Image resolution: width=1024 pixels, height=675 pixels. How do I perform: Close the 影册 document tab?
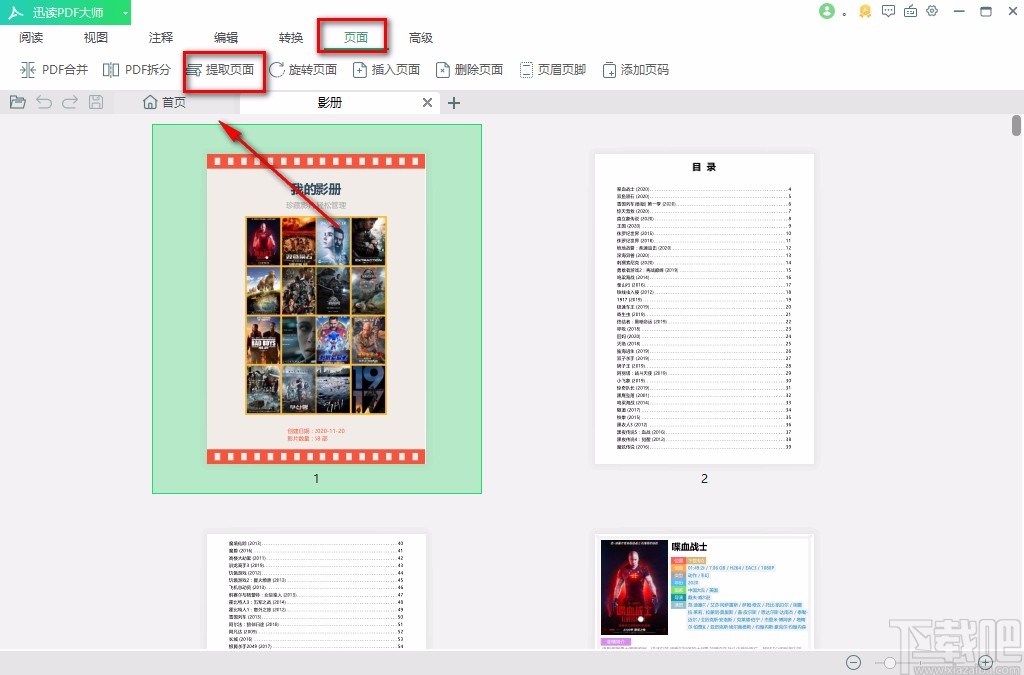click(x=427, y=102)
